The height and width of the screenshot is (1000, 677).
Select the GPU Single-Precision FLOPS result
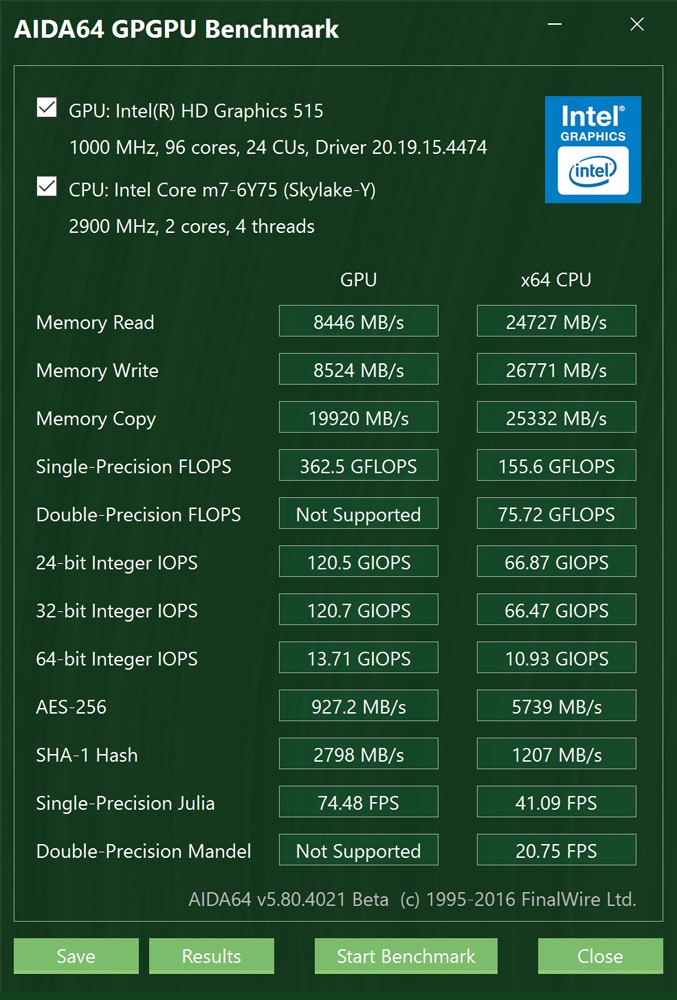[x=358, y=466]
